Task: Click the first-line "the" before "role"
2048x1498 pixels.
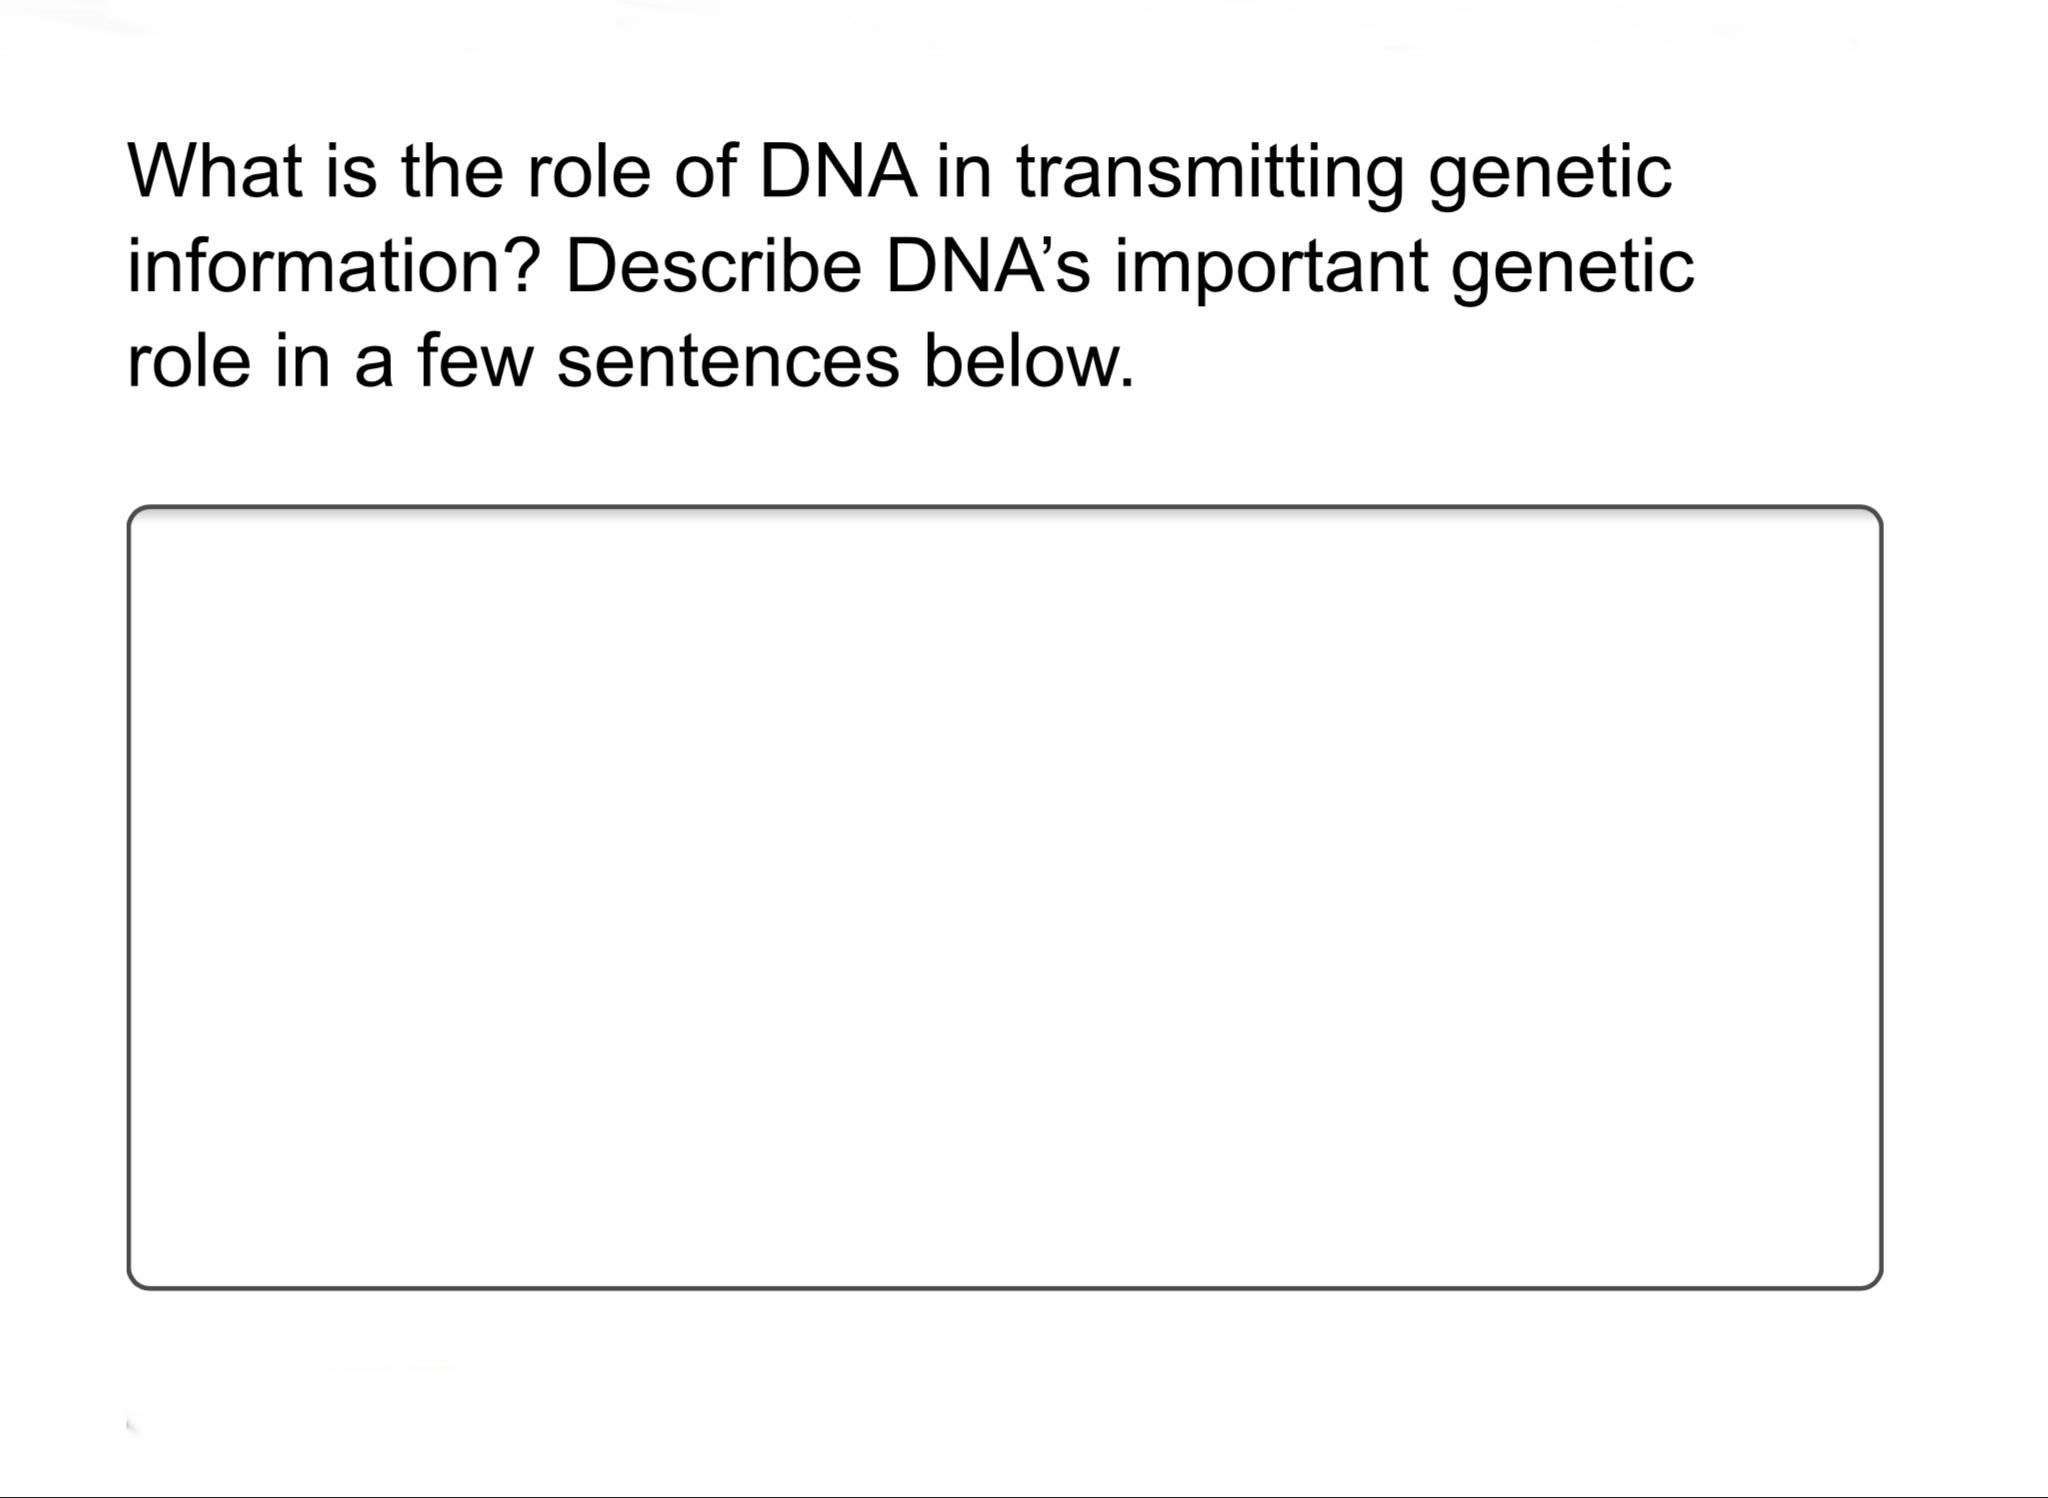Action: click(452, 171)
